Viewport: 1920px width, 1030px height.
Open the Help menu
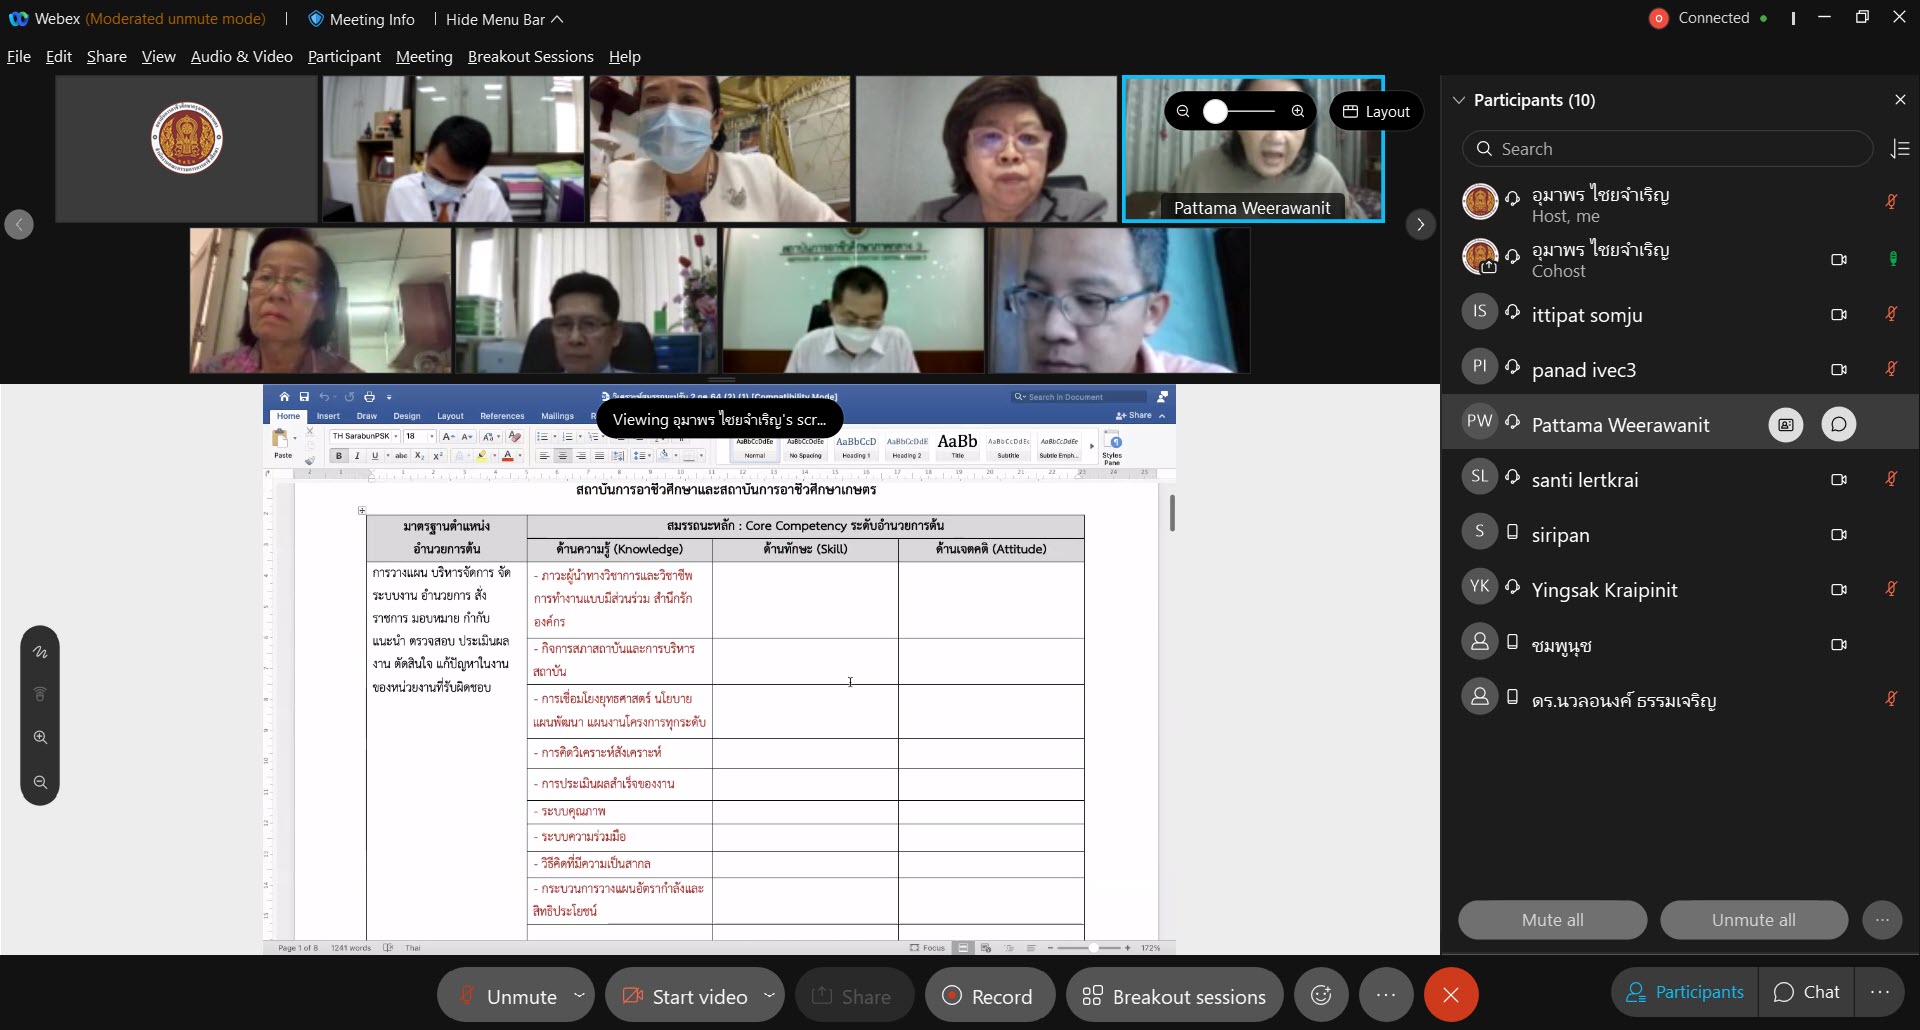[x=624, y=57]
